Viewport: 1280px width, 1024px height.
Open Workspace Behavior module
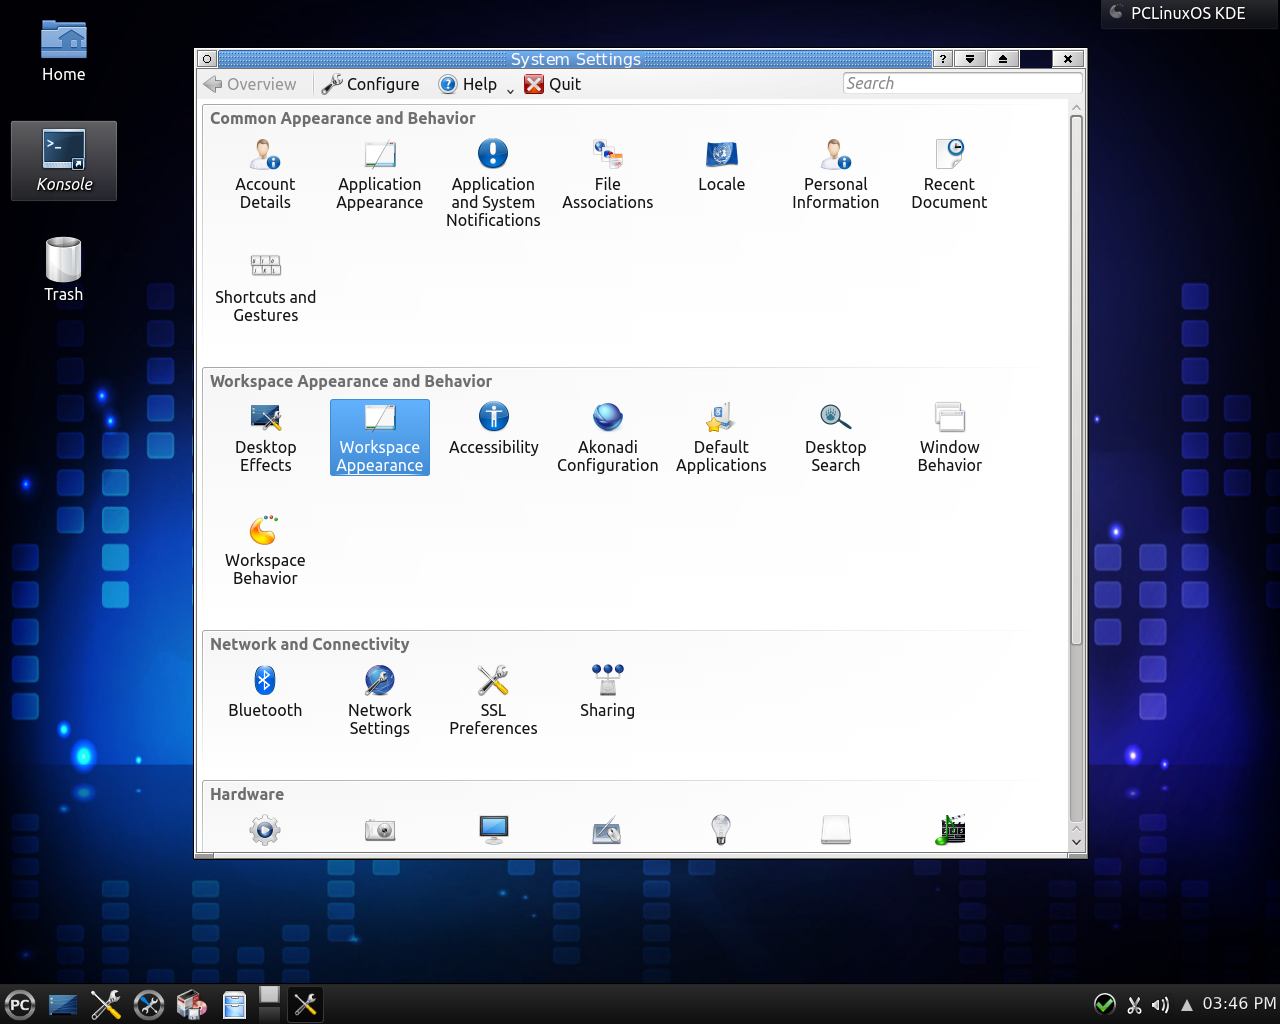(x=265, y=551)
